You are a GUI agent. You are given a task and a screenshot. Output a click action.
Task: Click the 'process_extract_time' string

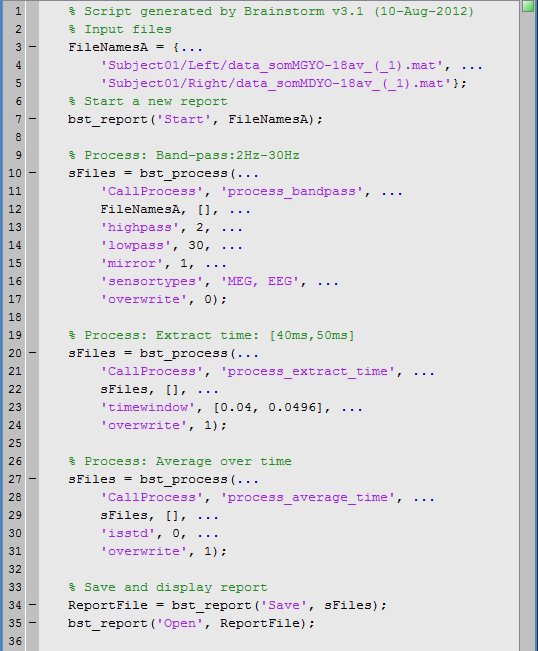[308, 372]
